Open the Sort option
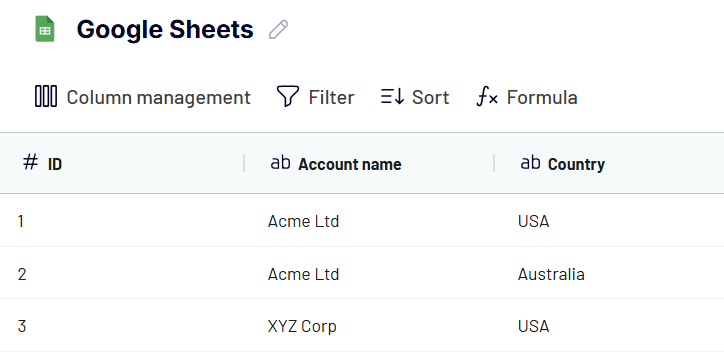 tap(415, 97)
